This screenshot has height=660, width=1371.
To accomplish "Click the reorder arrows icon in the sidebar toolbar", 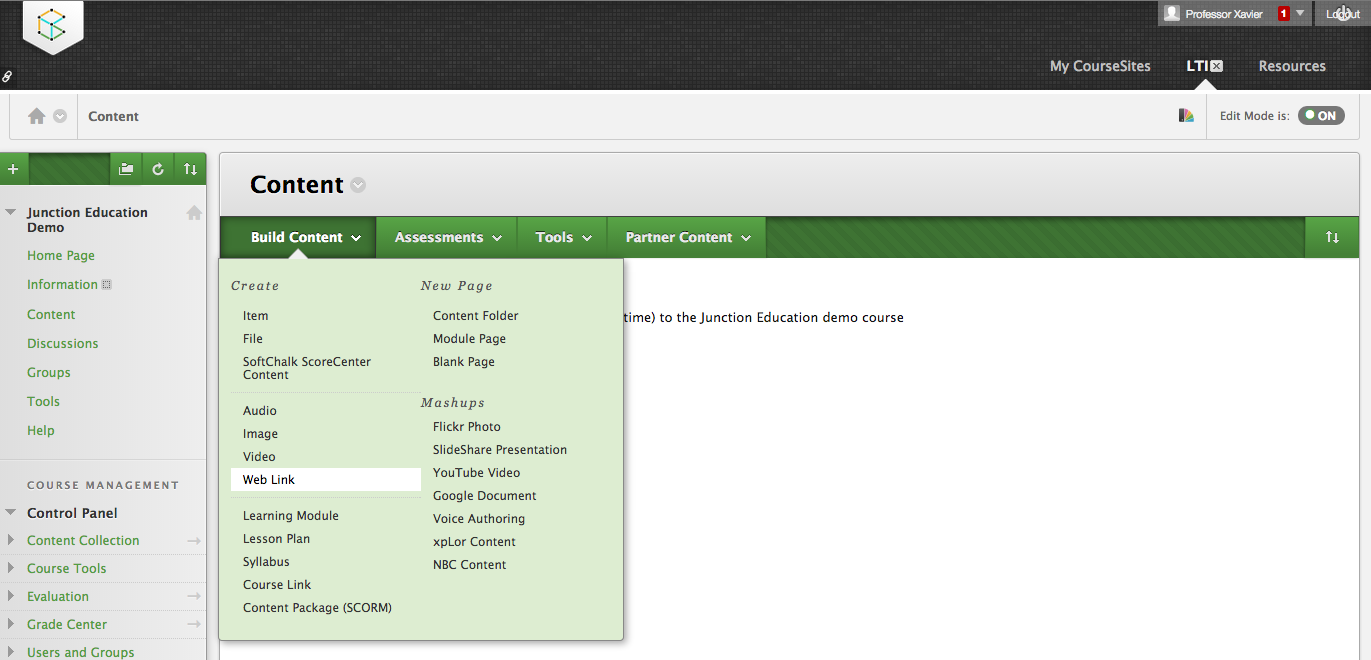I will pyautogui.click(x=190, y=169).
